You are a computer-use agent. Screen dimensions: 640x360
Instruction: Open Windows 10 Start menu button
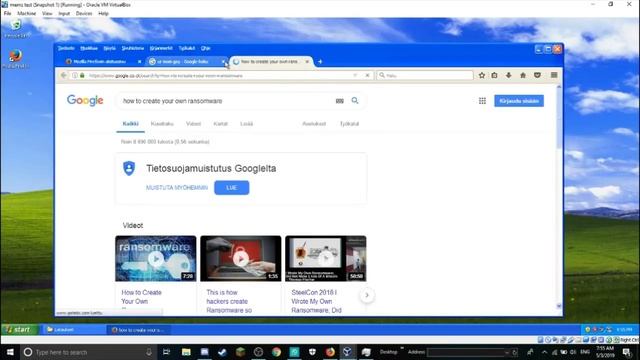[x=10, y=352]
